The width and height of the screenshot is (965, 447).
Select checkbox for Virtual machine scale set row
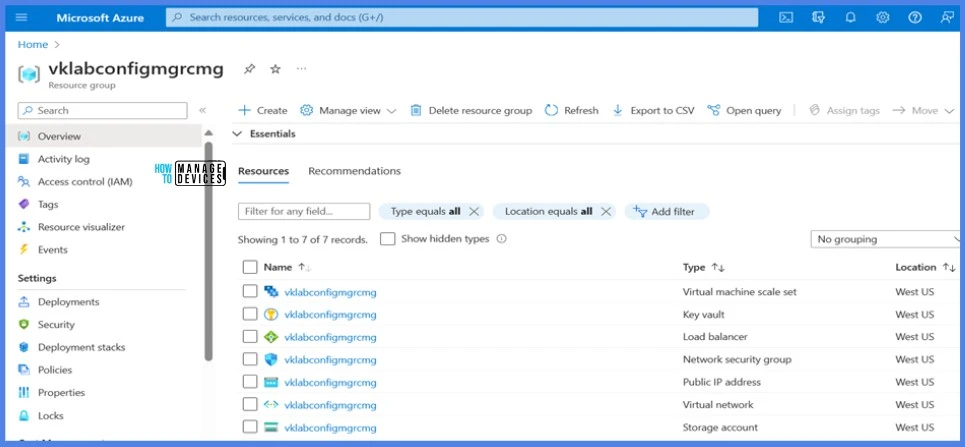250,291
